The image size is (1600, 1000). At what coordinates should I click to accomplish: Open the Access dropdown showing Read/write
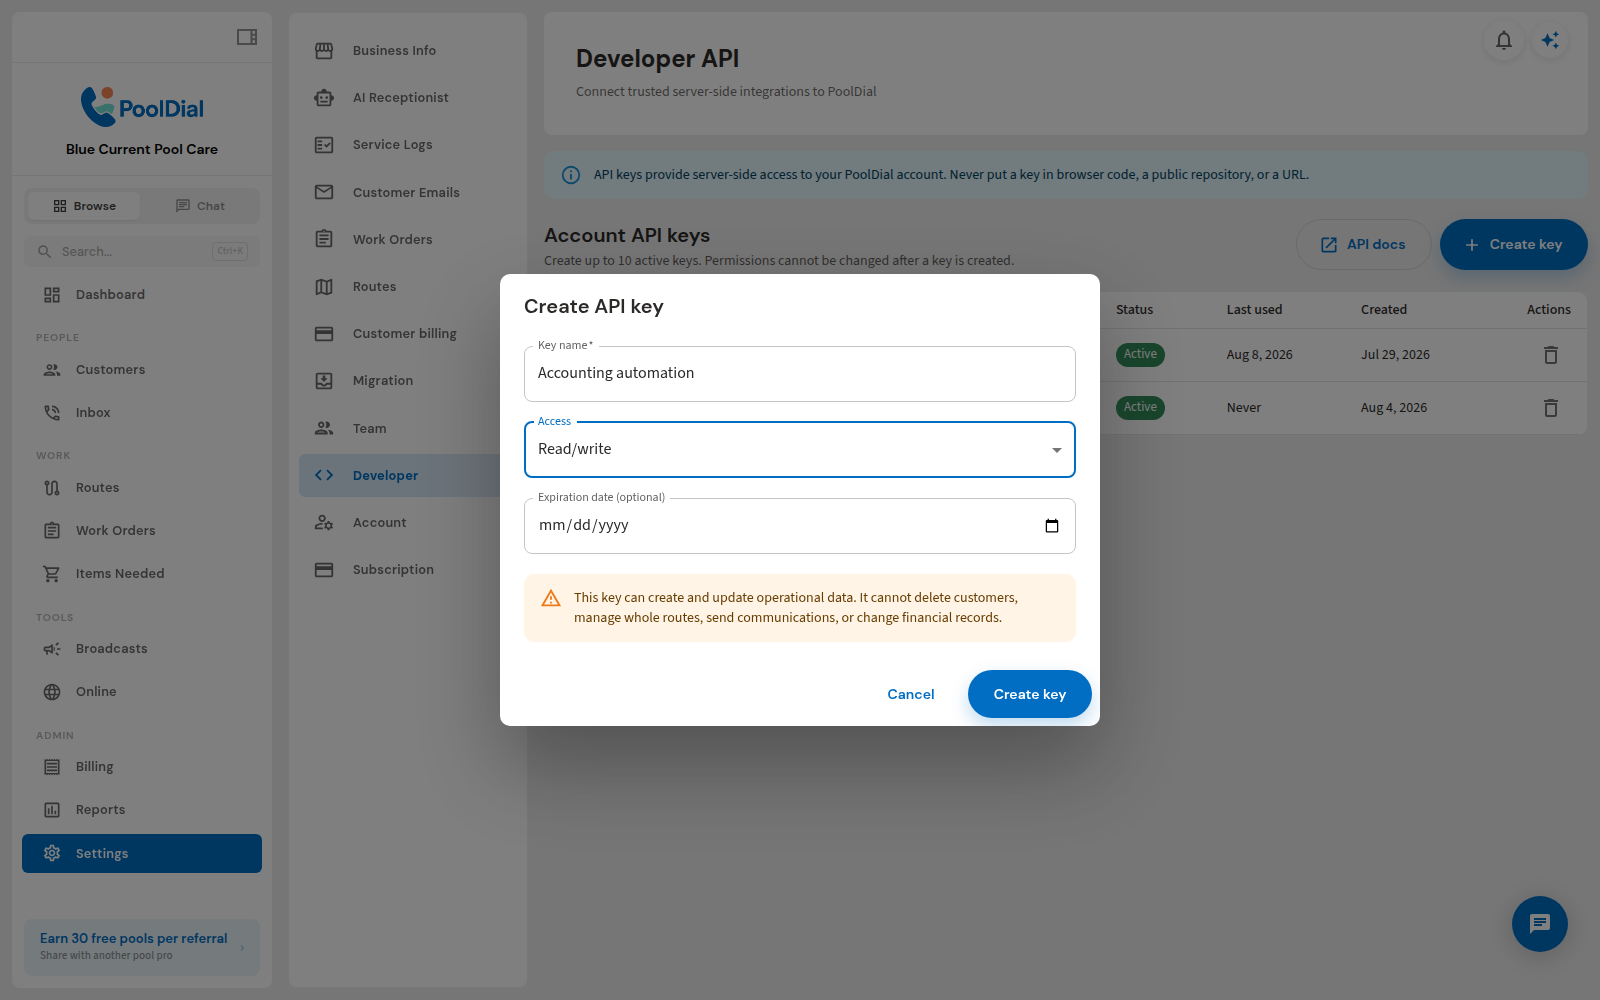(800, 450)
